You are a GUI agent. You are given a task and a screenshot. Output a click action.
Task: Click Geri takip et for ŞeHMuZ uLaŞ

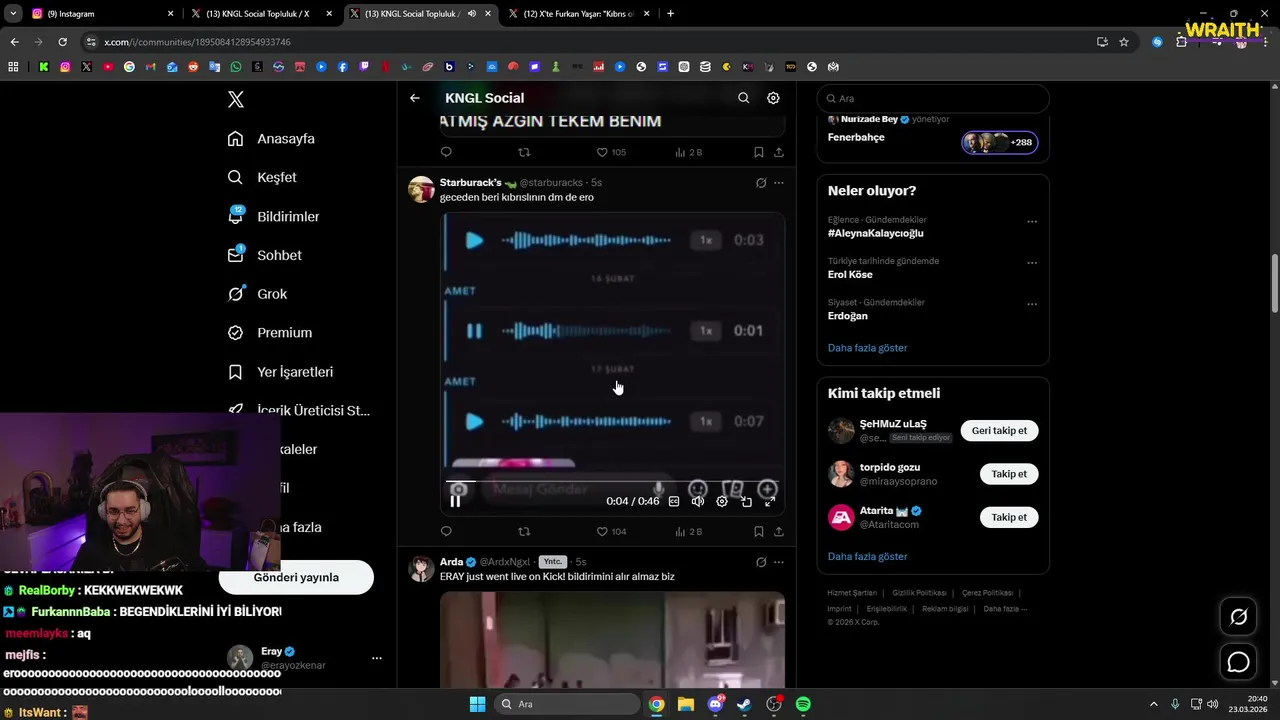tap(999, 431)
